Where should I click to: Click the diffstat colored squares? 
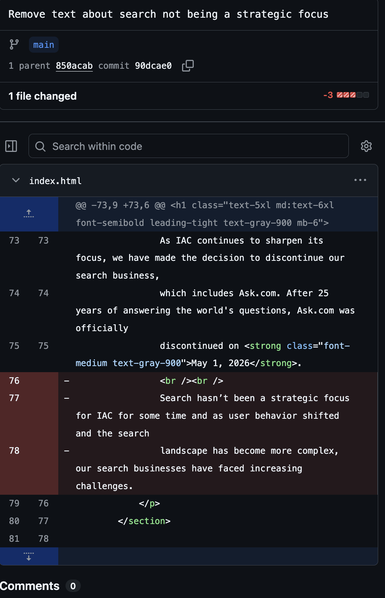353,95
